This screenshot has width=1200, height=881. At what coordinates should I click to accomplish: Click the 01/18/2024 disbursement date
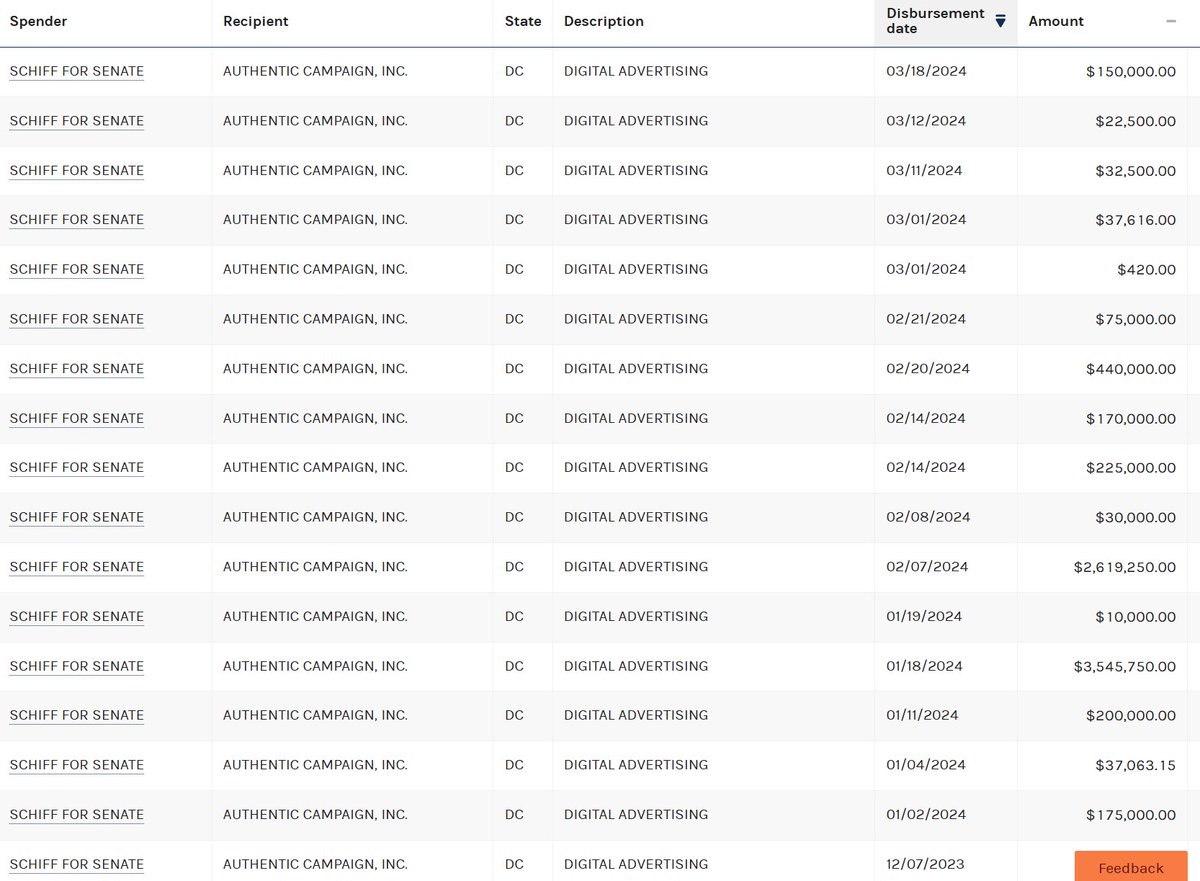924,666
